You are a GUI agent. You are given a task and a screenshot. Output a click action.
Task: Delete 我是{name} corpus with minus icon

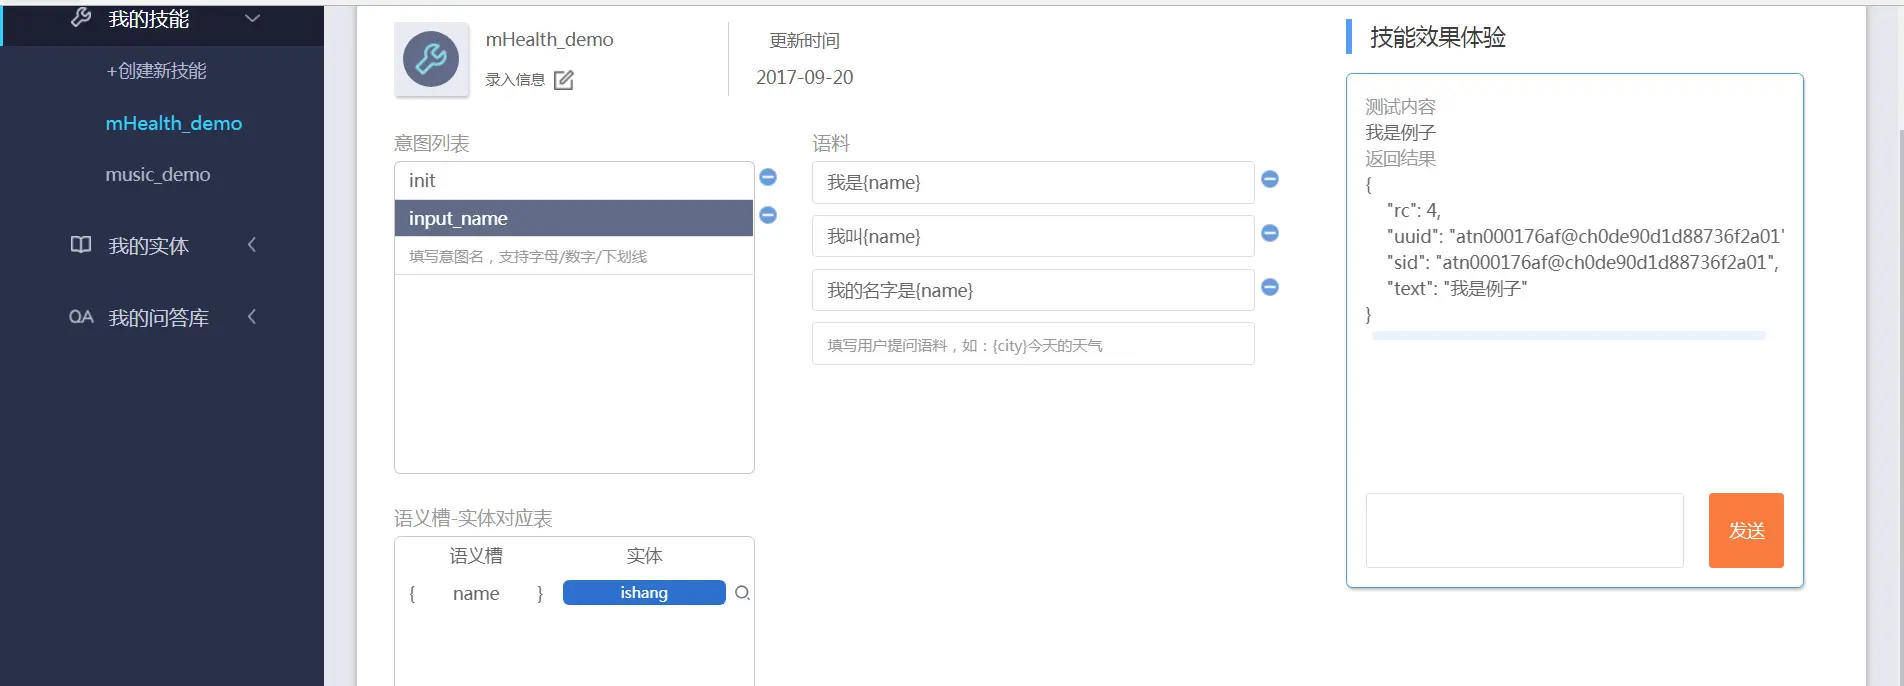click(1270, 179)
